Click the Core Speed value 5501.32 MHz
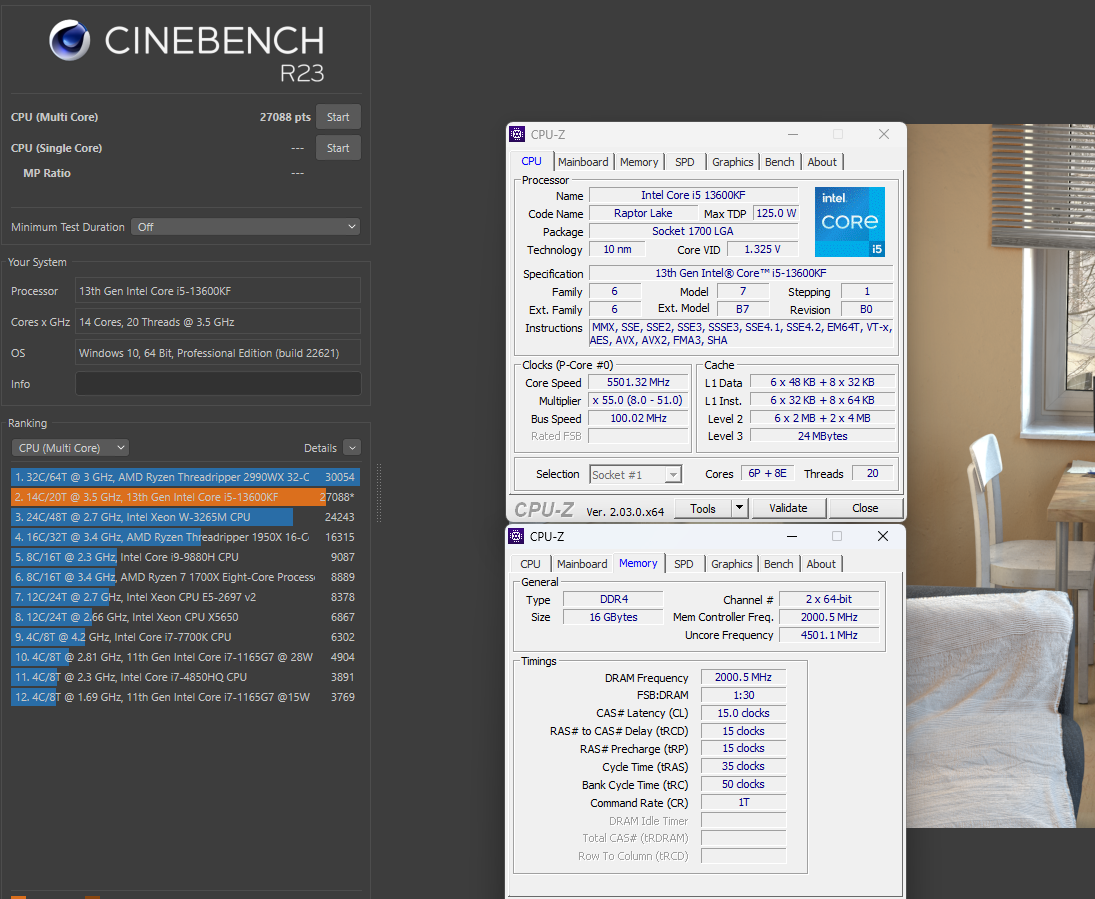 [638, 382]
